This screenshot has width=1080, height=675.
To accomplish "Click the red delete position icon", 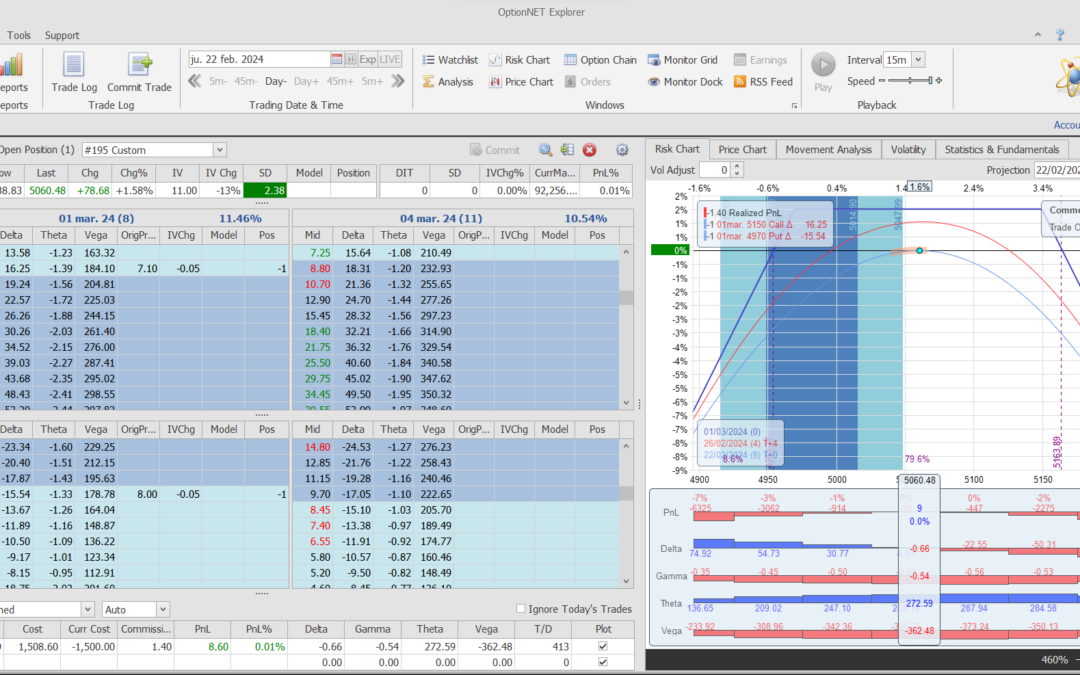I will click(590, 150).
